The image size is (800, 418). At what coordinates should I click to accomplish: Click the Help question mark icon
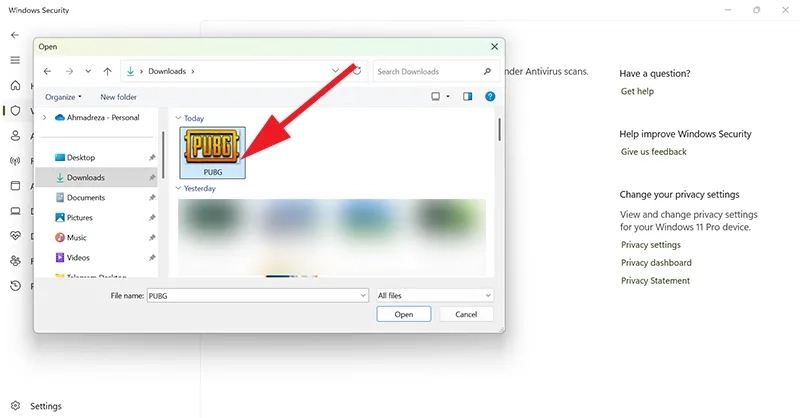click(490, 97)
